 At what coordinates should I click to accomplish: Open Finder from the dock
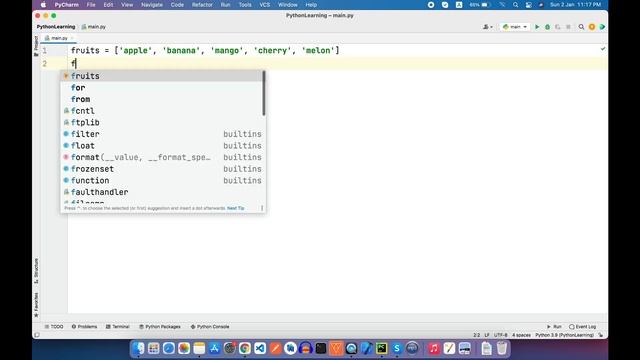coord(138,348)
